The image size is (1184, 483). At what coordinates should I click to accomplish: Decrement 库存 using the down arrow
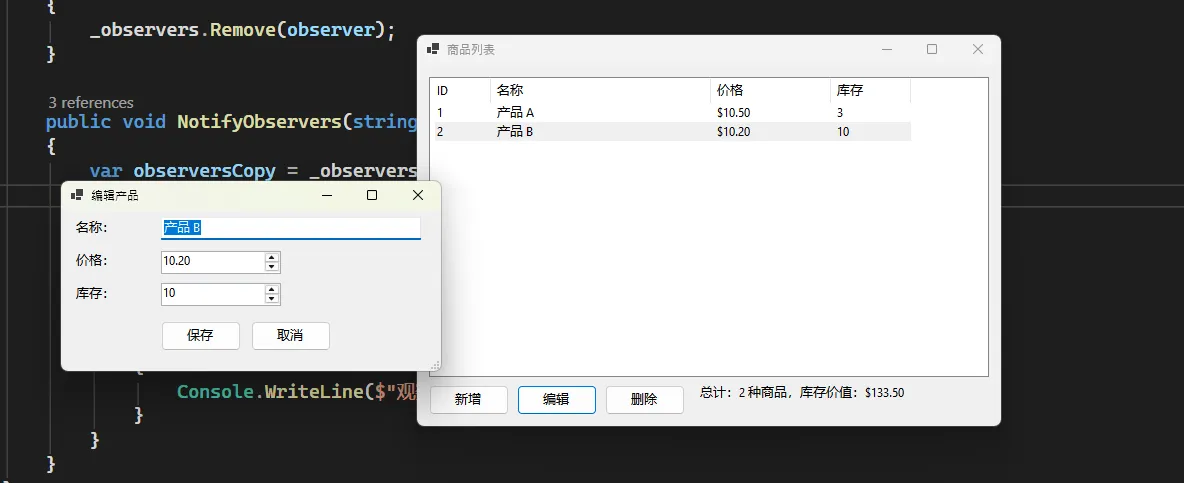(271, 299)
